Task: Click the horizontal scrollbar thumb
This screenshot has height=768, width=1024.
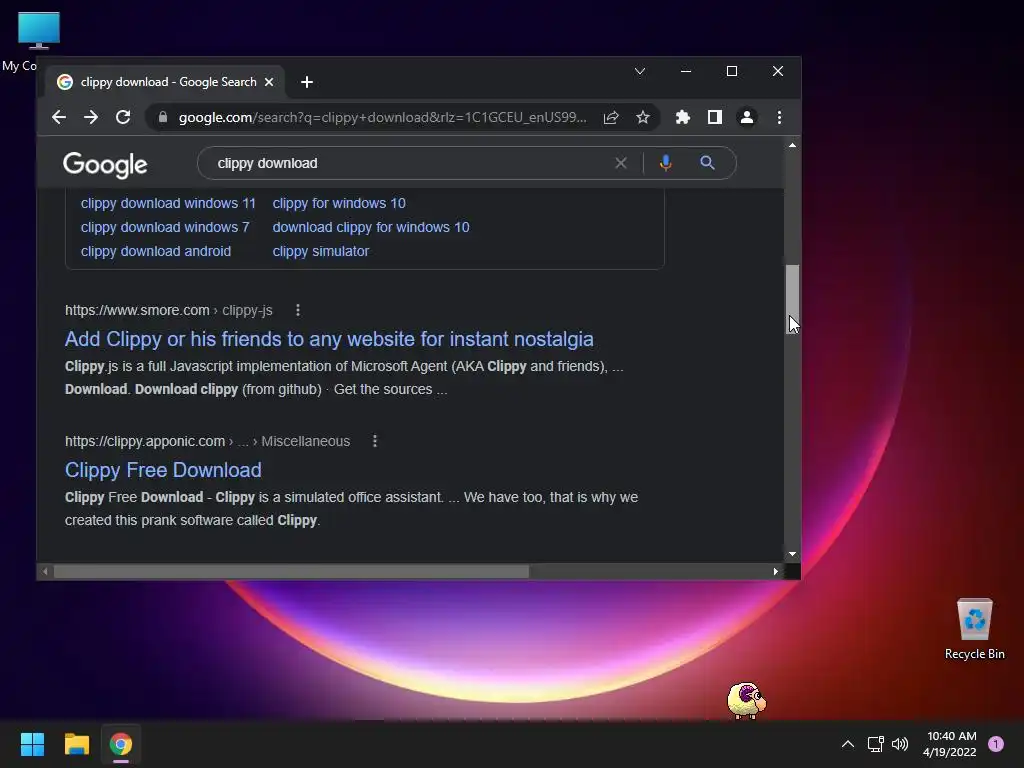Action: [291, 571]
